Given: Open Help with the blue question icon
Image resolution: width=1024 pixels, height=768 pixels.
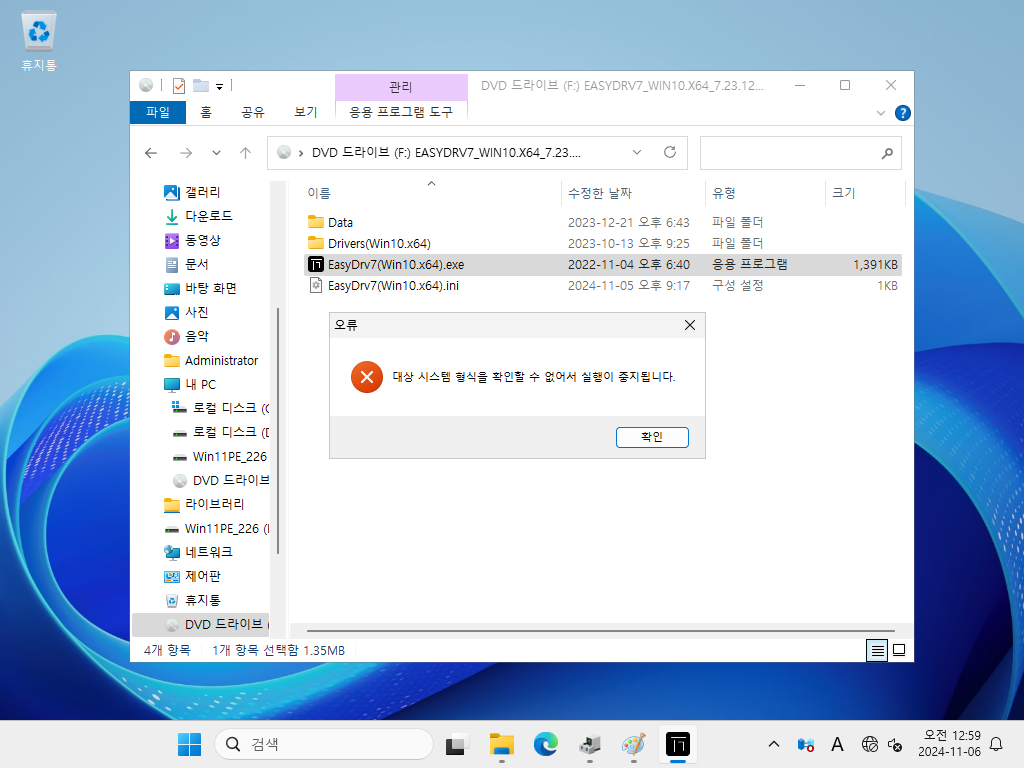Looking at the screenshot, I should [x=903, y=113].
